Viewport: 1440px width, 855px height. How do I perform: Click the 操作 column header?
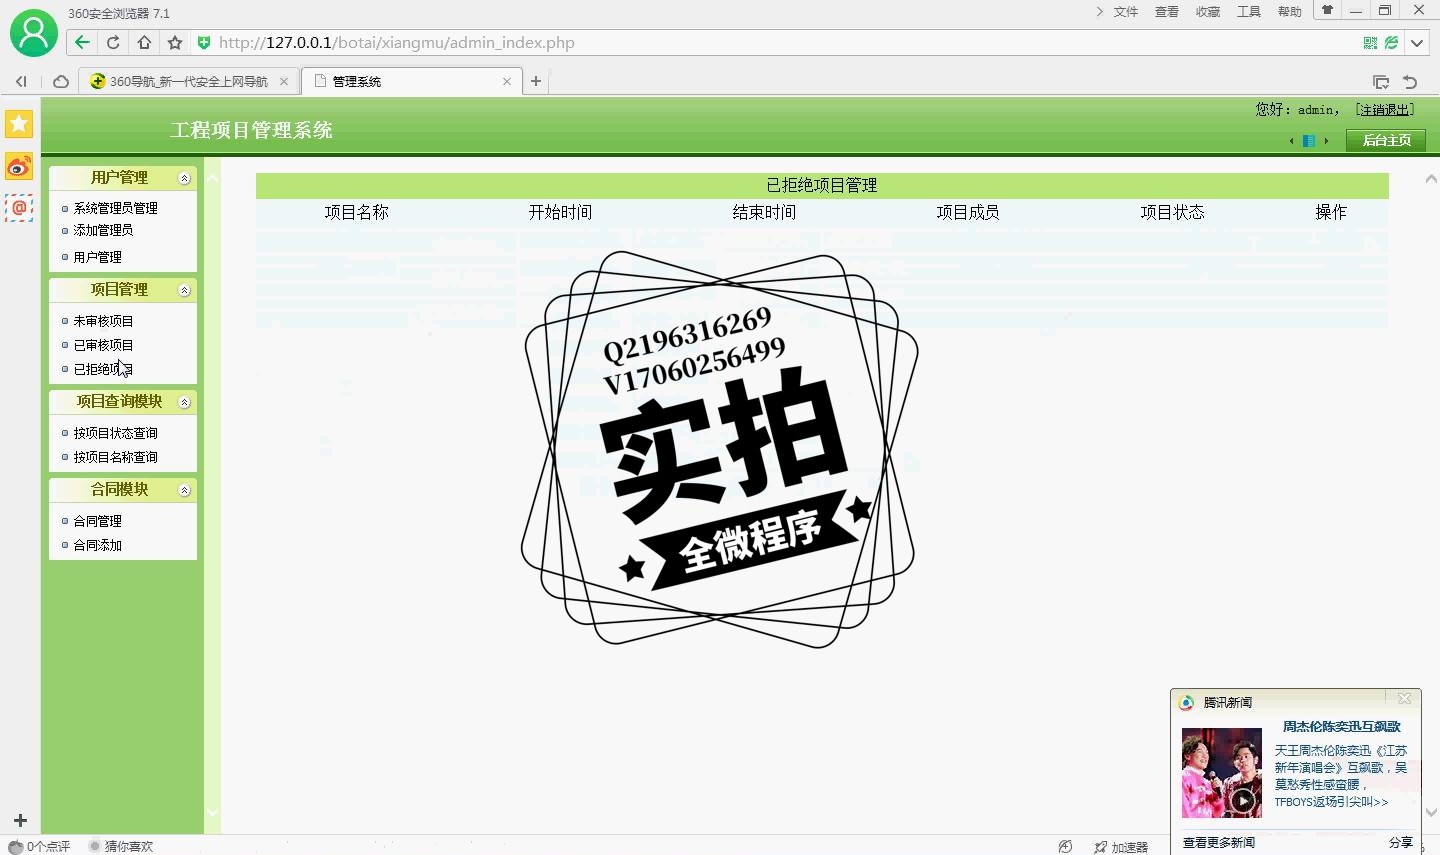tap(1331, 212)
